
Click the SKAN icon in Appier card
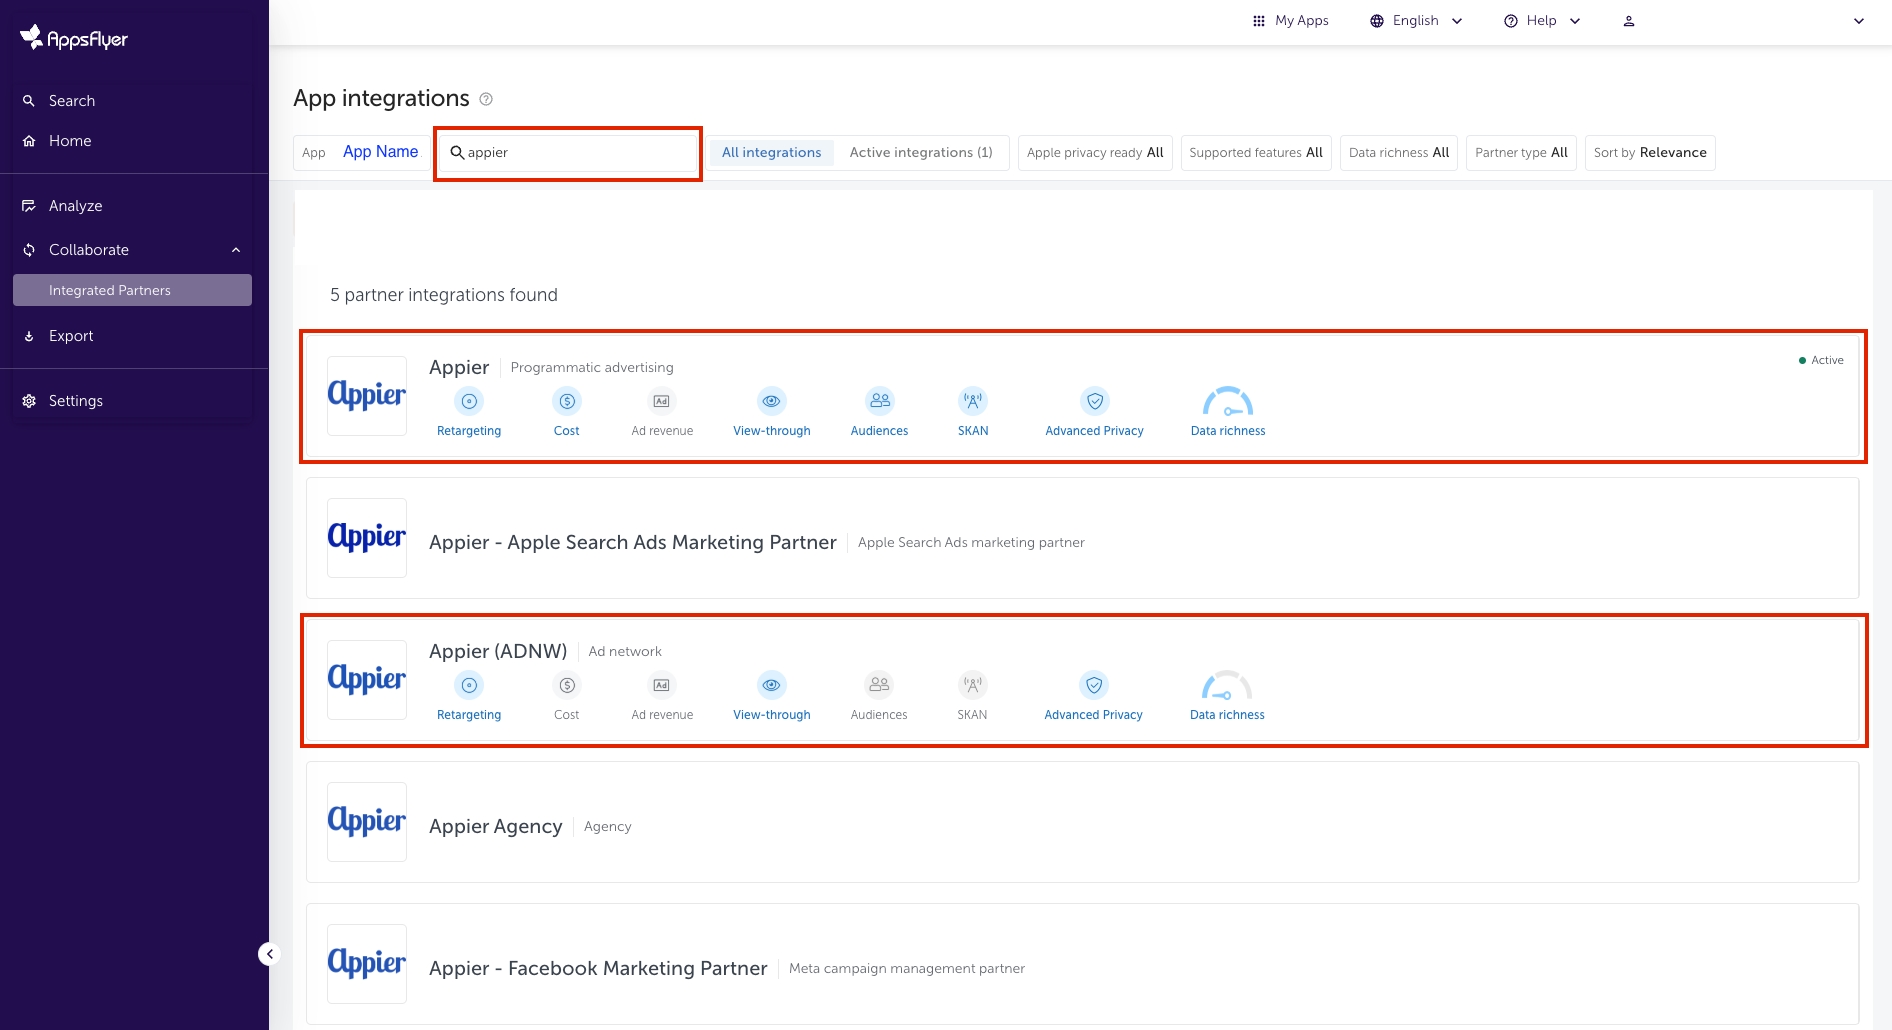coord(972,402)
